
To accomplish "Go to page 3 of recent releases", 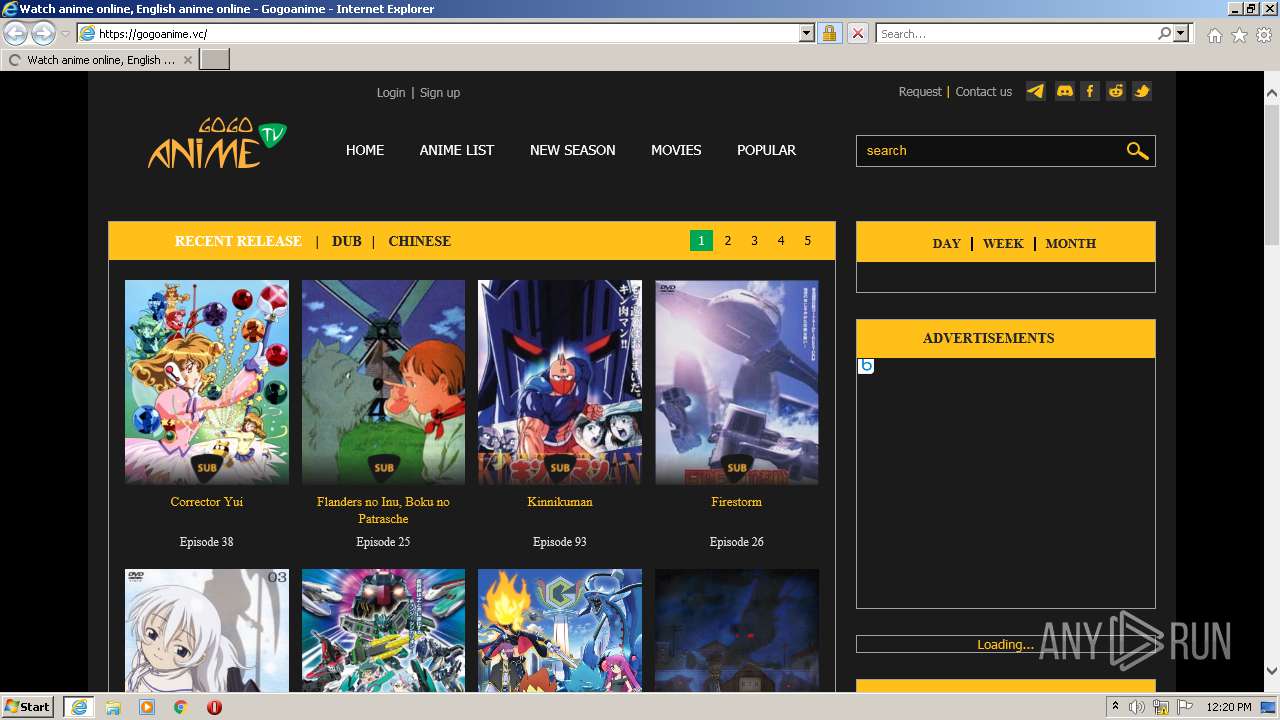I will point(754,241).
